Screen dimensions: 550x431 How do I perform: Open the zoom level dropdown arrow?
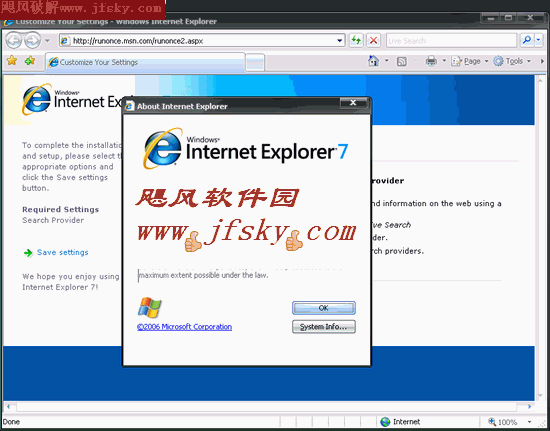[x=530, y=422]
